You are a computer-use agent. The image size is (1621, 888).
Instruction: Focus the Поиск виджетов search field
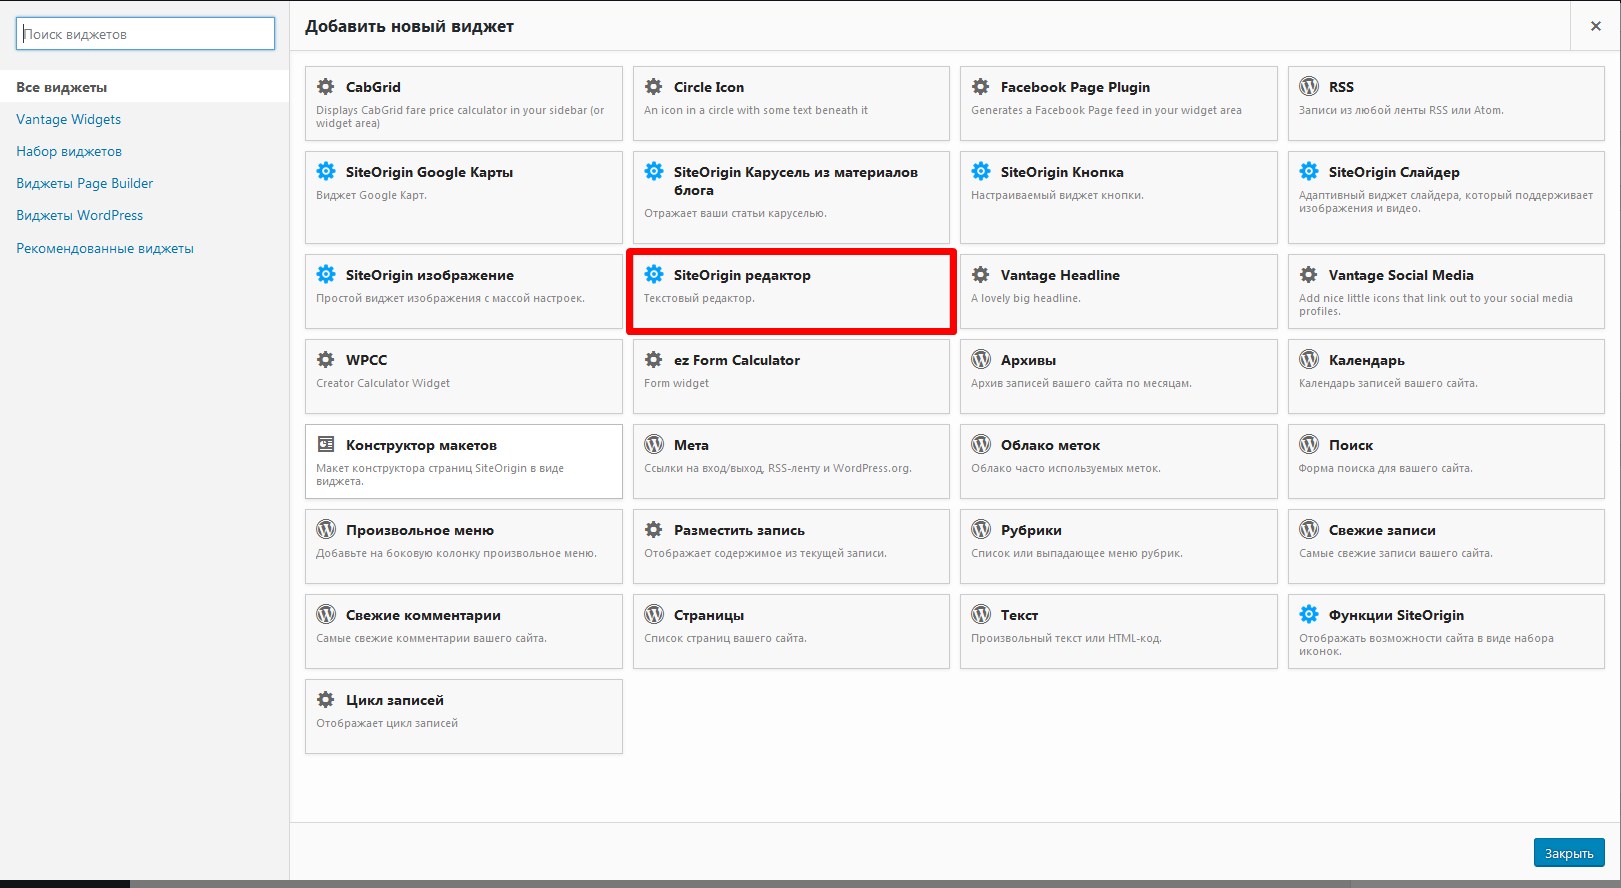pyautogui.click(x=145, y=33)
